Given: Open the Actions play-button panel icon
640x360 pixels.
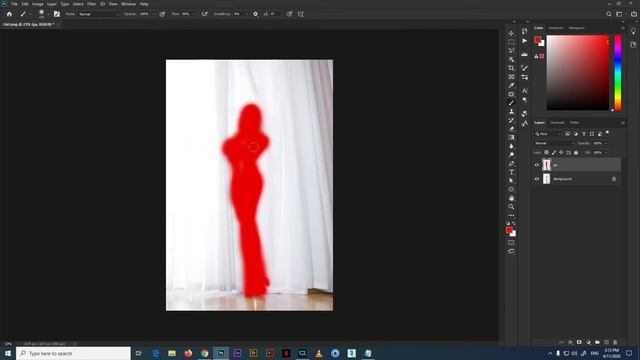Looking at the screenshot, I should [524, 41].
